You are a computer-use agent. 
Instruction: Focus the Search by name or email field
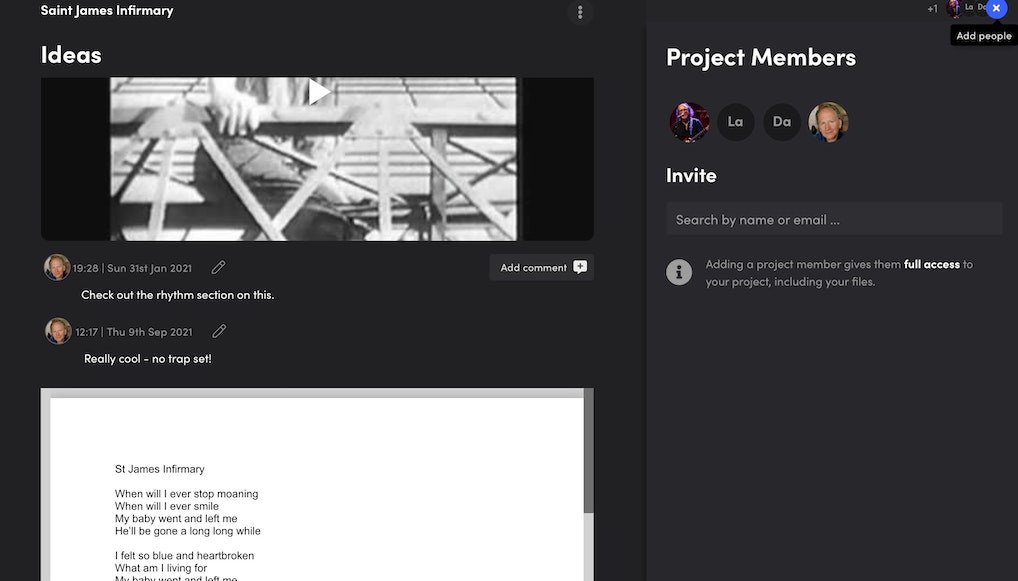click(834, 219)
